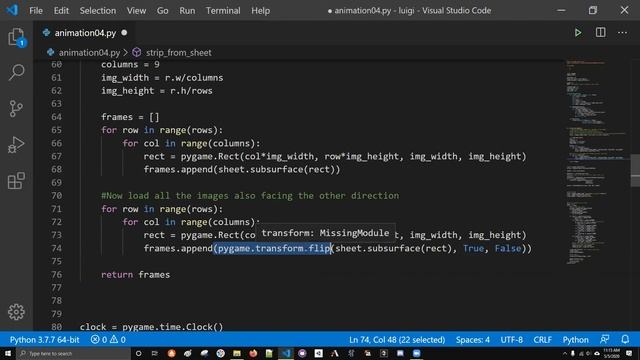This screenshot has width=640, height=360.
Task: Open the Run and Debug view
Action: (16, 144)
